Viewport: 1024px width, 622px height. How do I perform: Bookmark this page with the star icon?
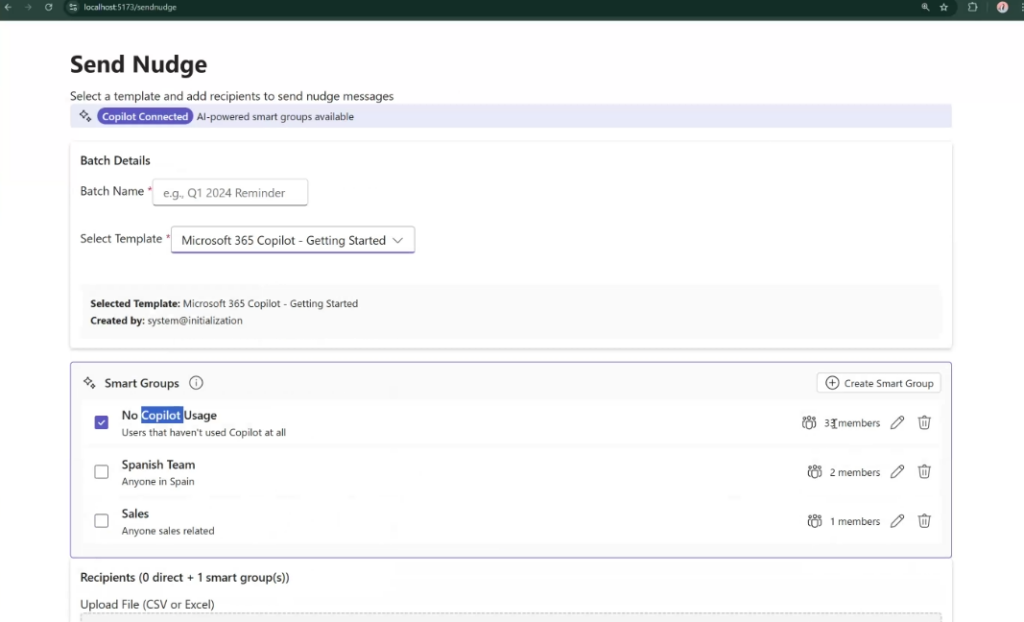944,7
